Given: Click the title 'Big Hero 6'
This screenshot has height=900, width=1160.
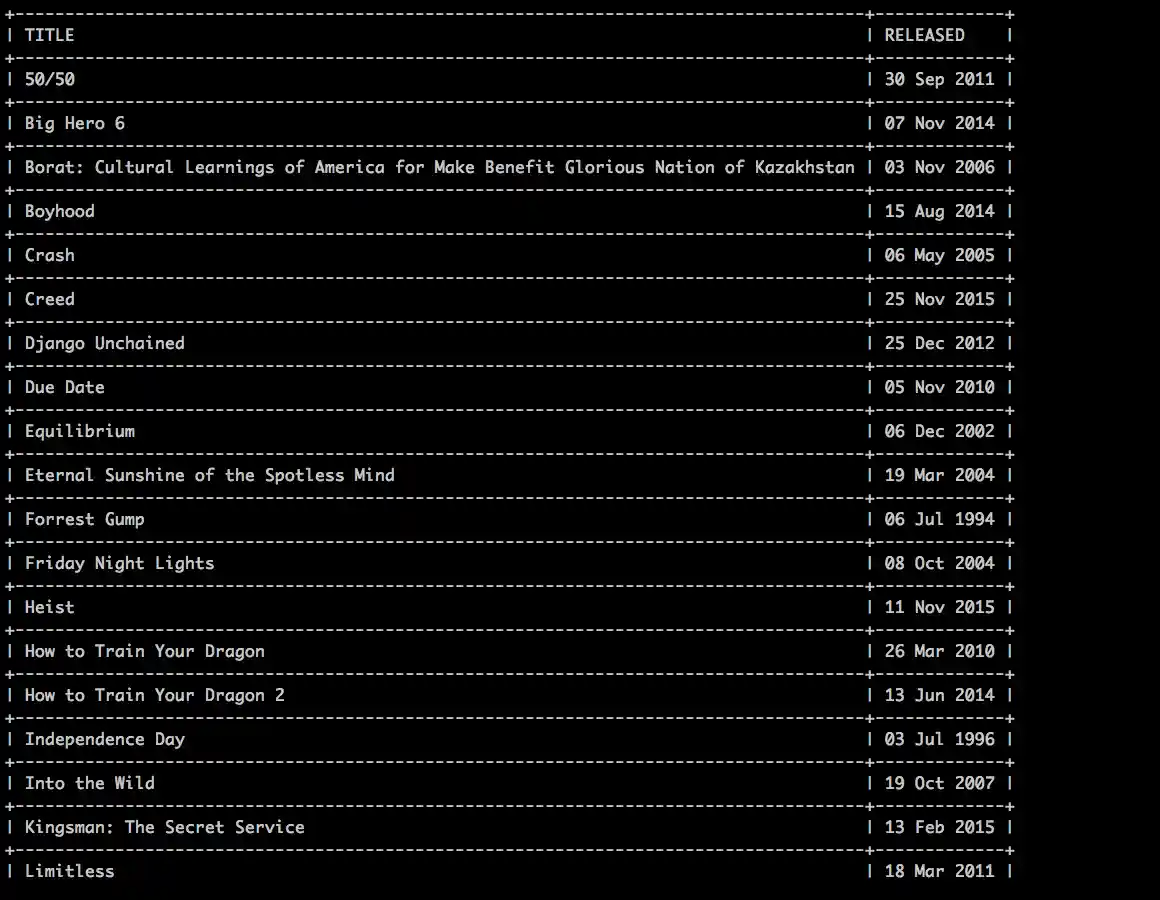Looking at the screenshot, I should pos(75,124).
